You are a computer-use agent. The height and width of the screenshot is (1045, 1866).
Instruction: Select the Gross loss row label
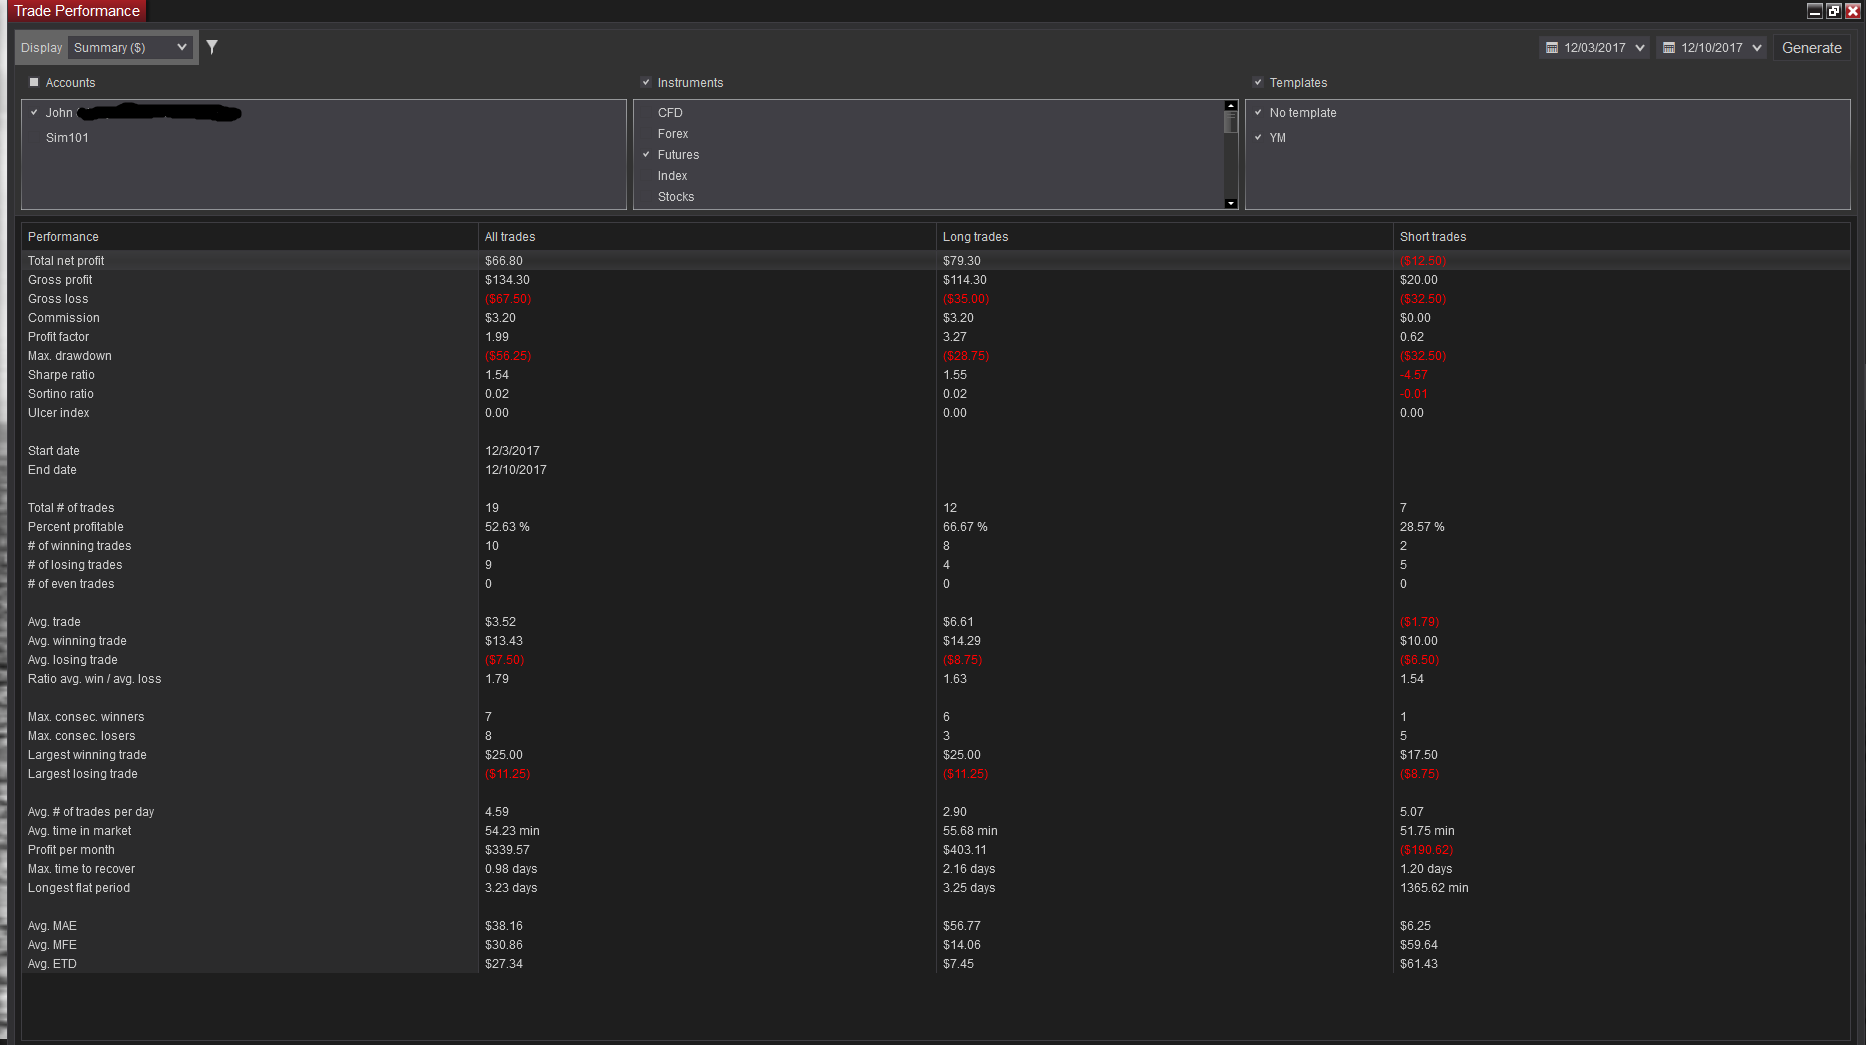(x=58, y=299)
